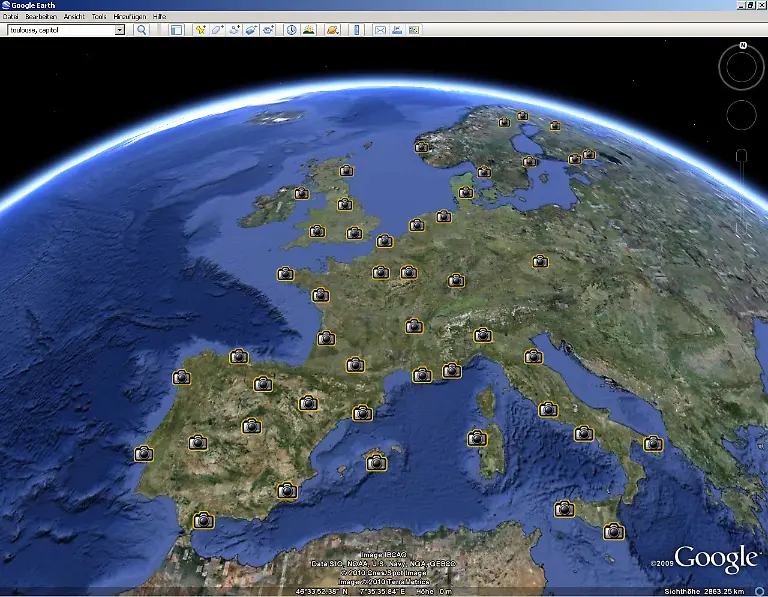Click the Google Earth title bar icon

(x=6, y=5)
